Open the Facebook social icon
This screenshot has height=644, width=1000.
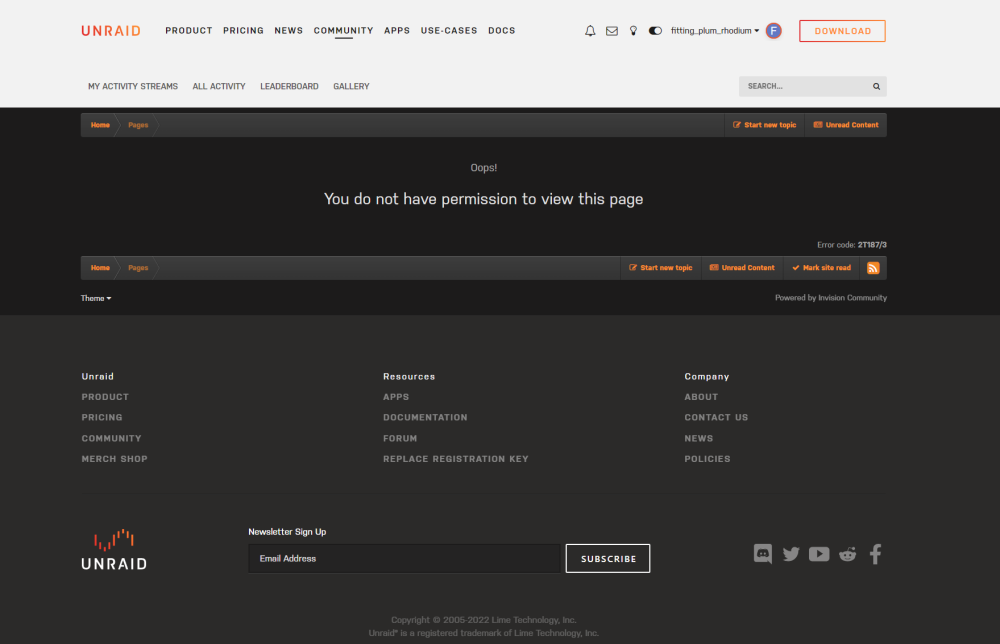click(x=876, y=553)
